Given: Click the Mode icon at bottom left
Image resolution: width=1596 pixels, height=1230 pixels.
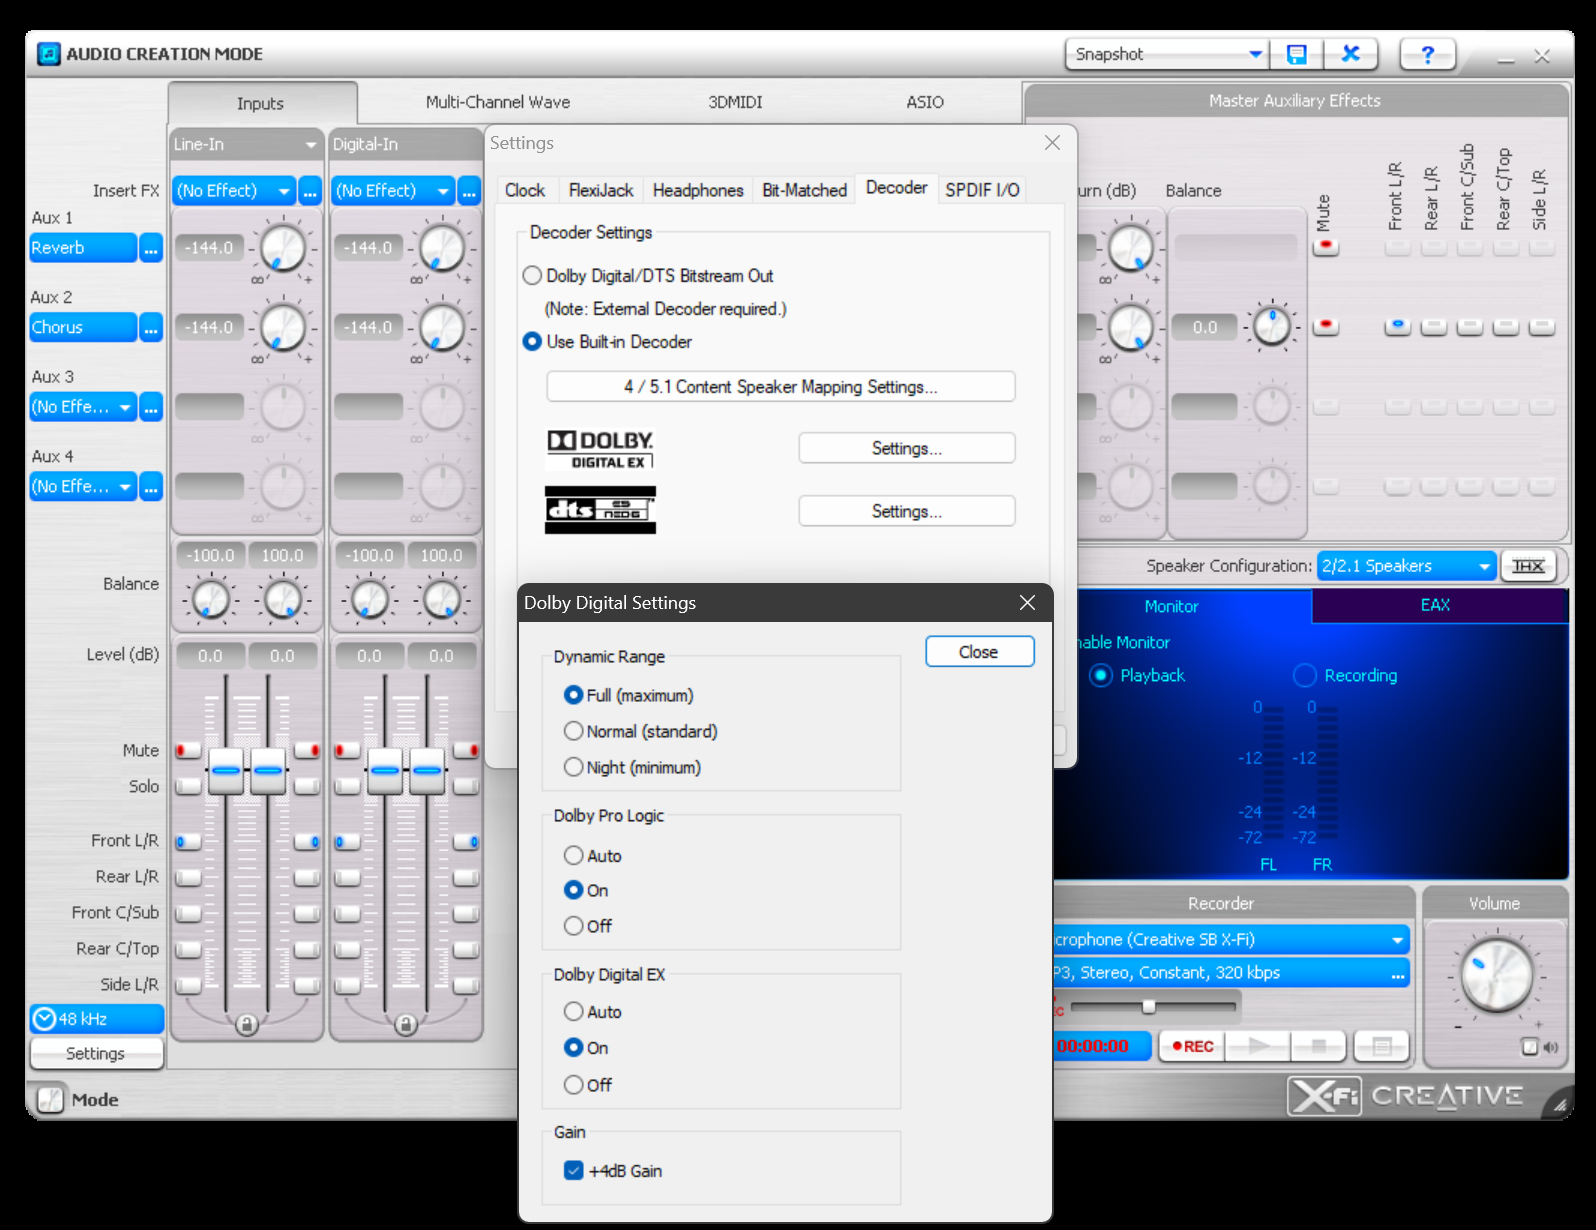Looking at the screenshot, I should [x=50, y=1099].
